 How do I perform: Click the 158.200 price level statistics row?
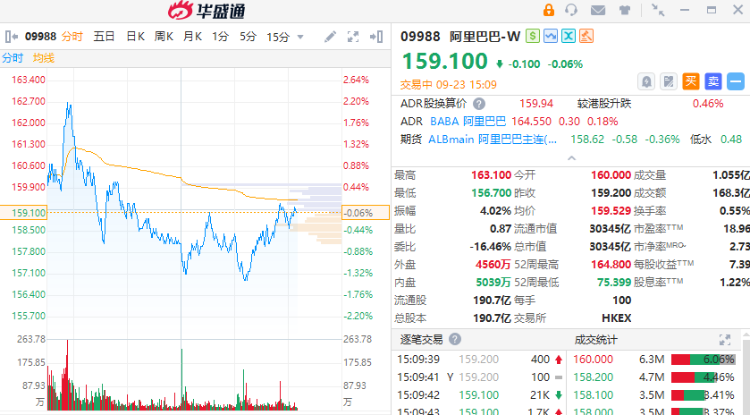coord(653,377)
